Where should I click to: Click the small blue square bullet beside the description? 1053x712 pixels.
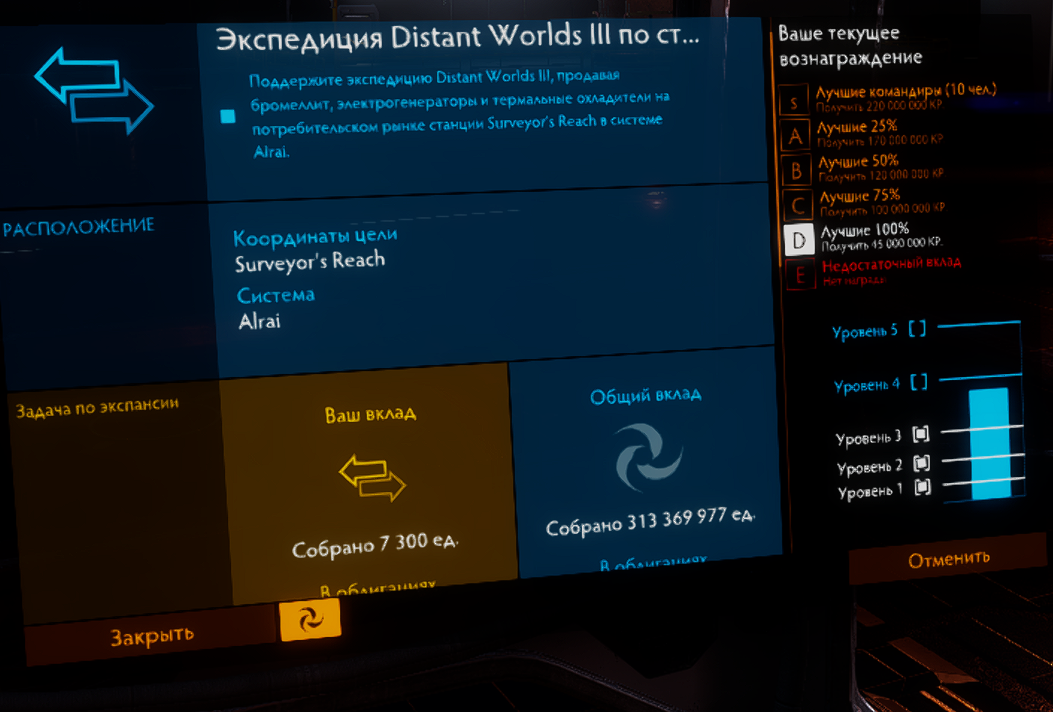click(x=228, y=116)
